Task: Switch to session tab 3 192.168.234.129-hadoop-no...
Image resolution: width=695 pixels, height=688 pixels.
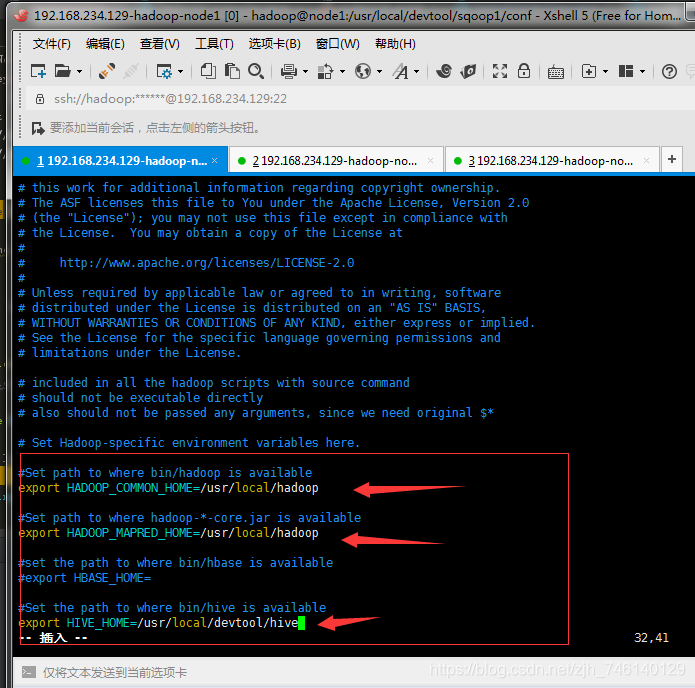Action: tap(552, 160)
